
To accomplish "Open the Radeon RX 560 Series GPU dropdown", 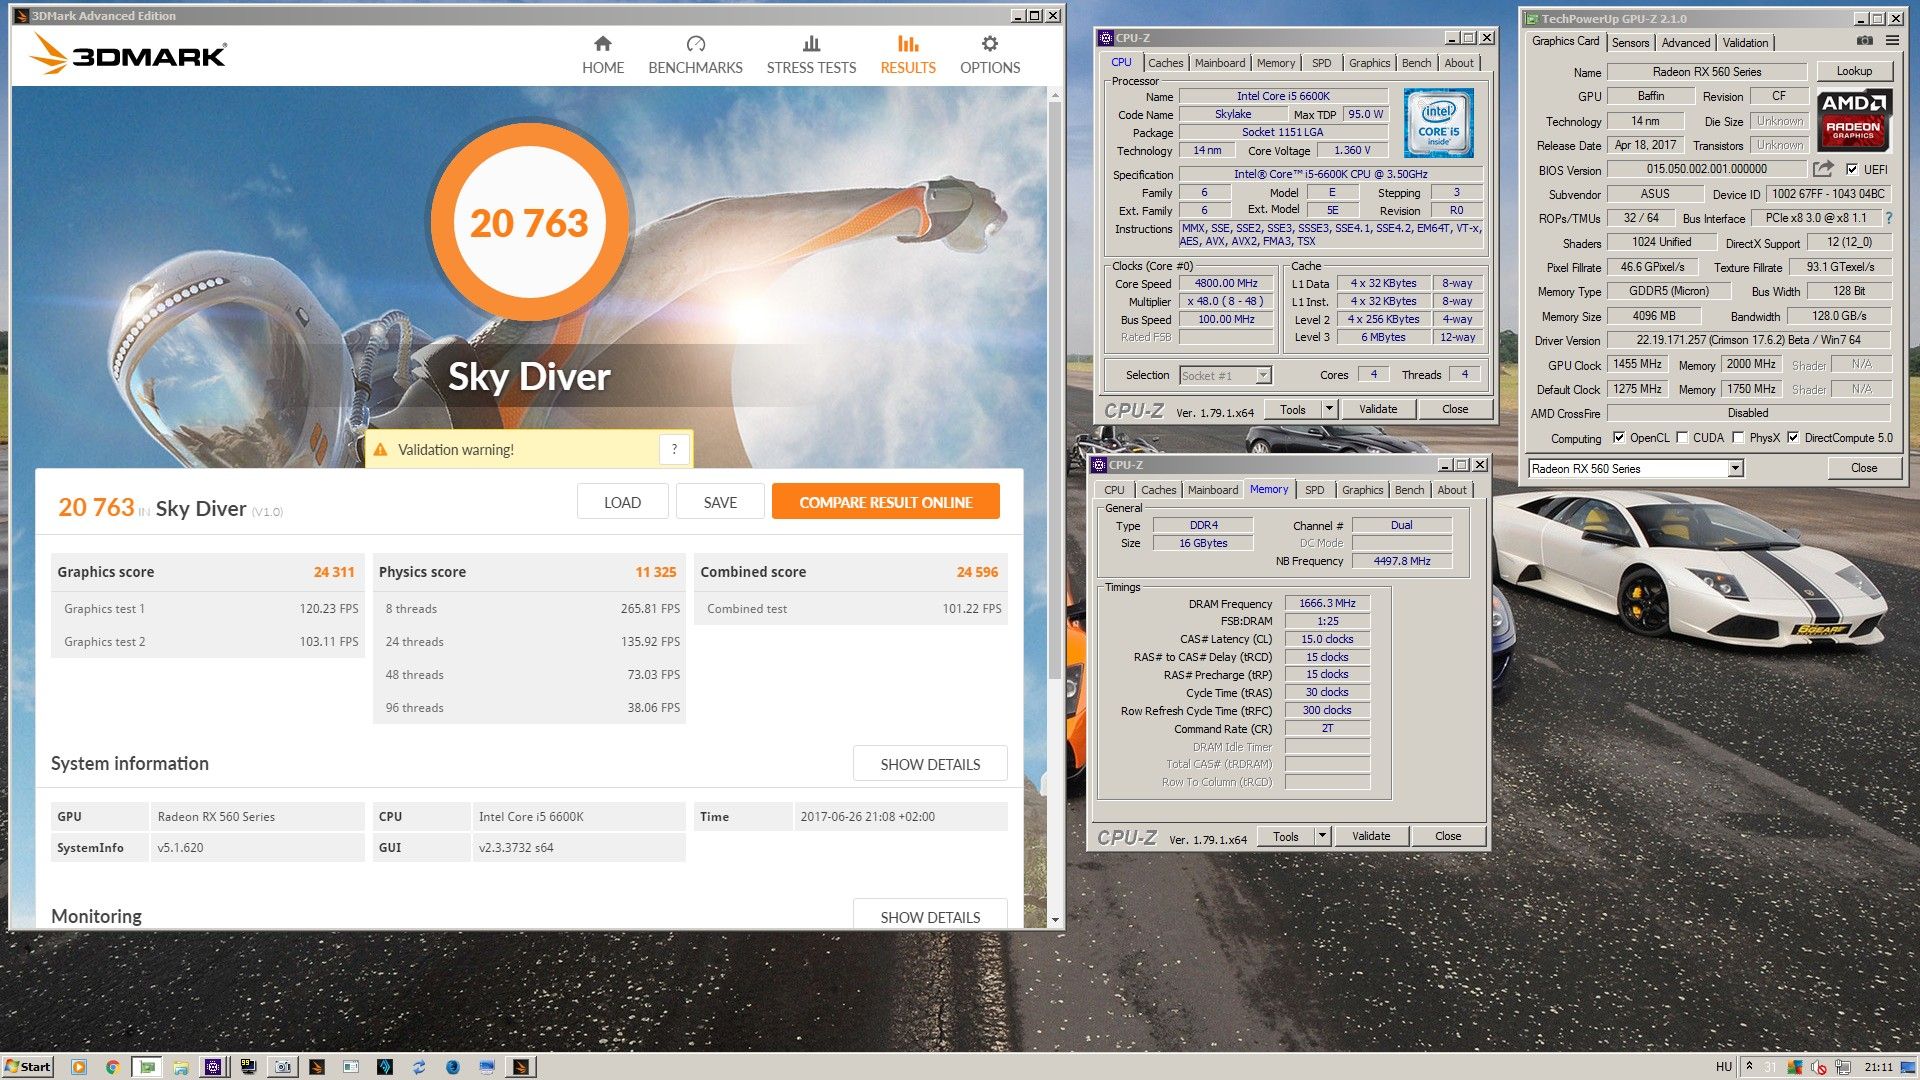I will pyautogui.click(x=1735, y=468).
